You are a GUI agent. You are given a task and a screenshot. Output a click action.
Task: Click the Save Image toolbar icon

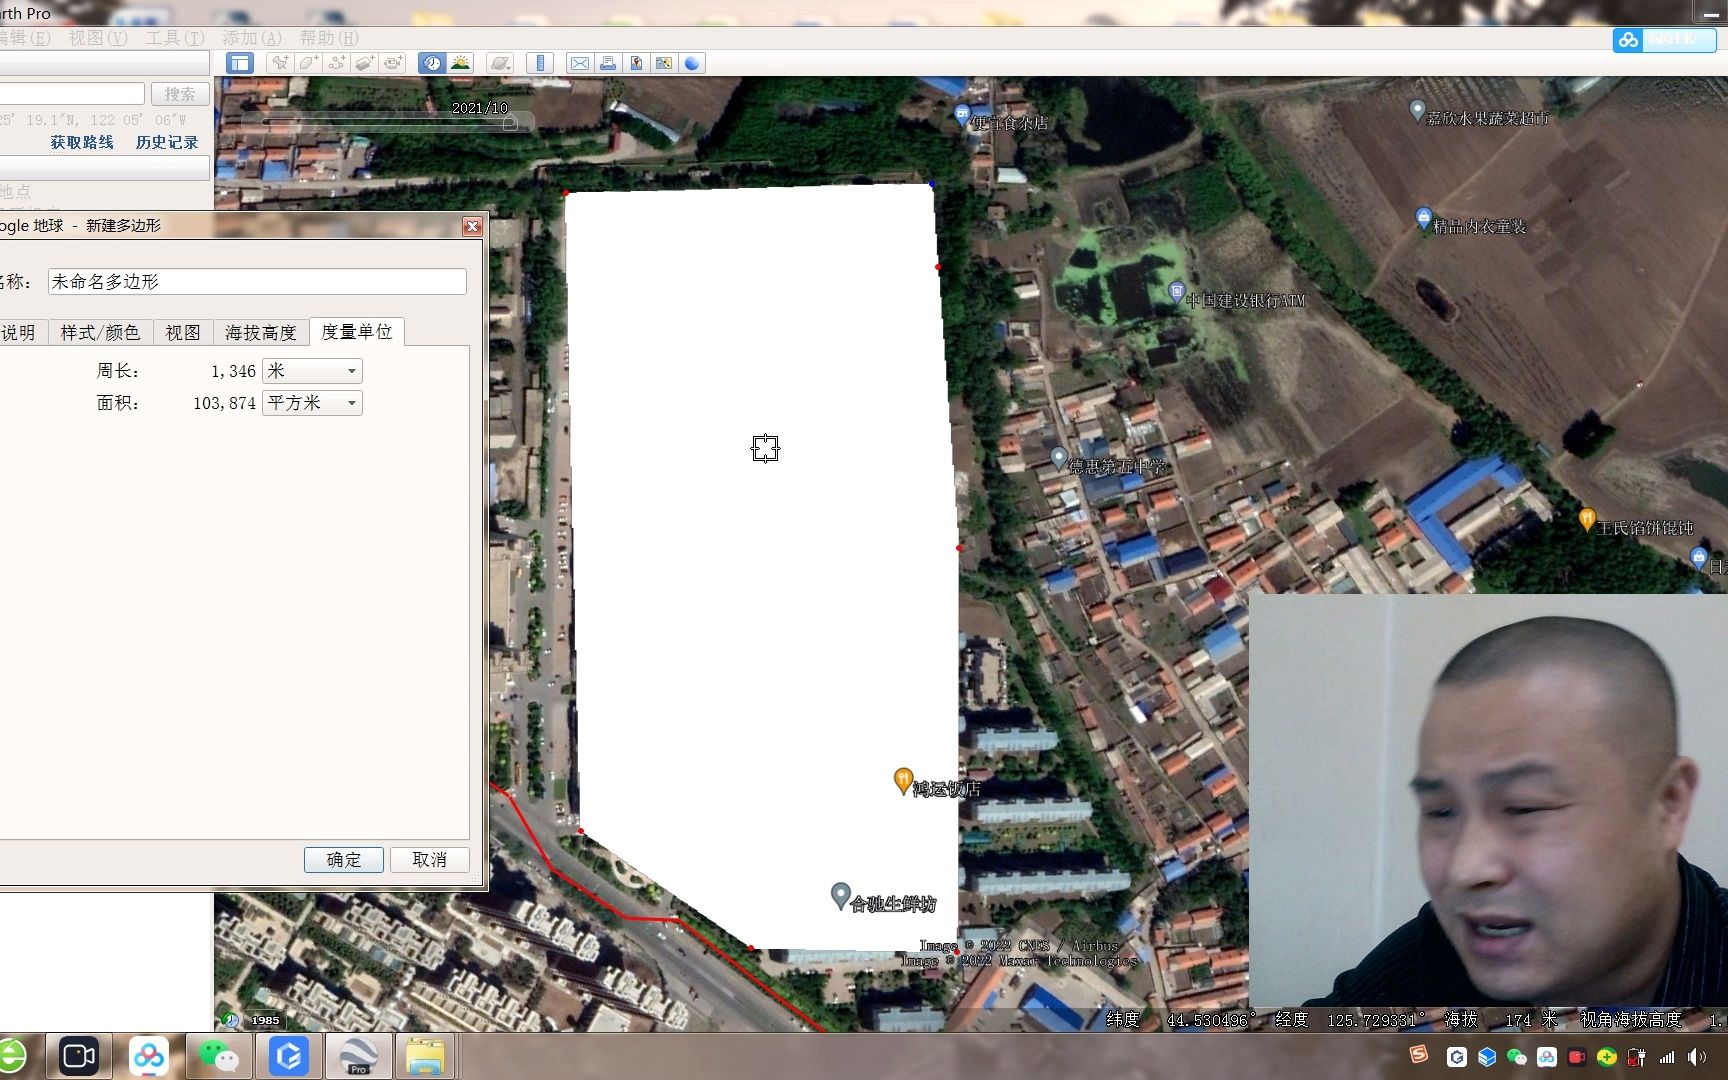pyautogui.click(x=635, y=63)
